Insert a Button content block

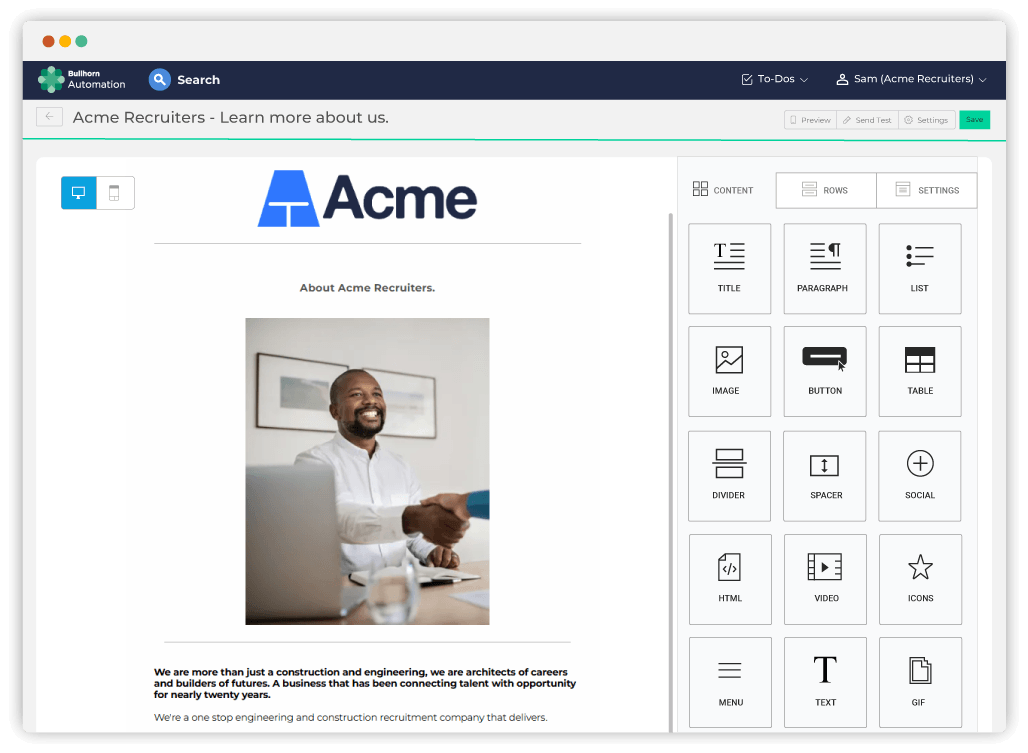(x=825, y=372)
